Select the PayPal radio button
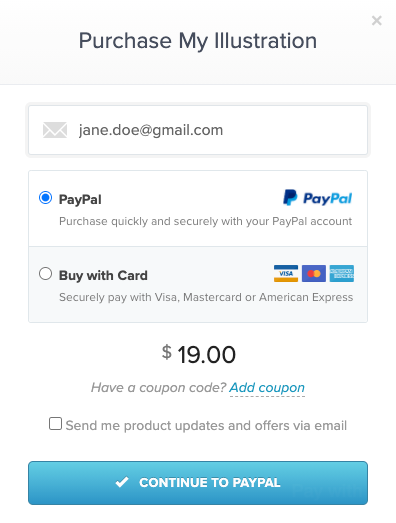 pos(45,197)
